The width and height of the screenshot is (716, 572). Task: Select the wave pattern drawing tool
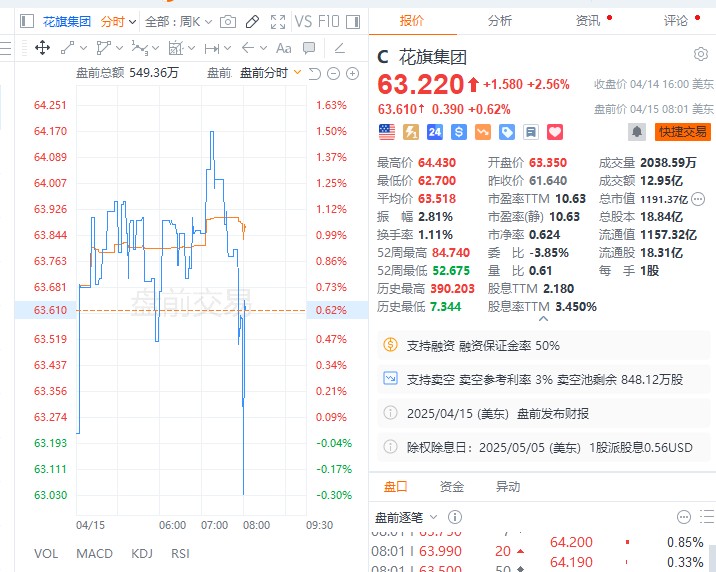(139, 47)
